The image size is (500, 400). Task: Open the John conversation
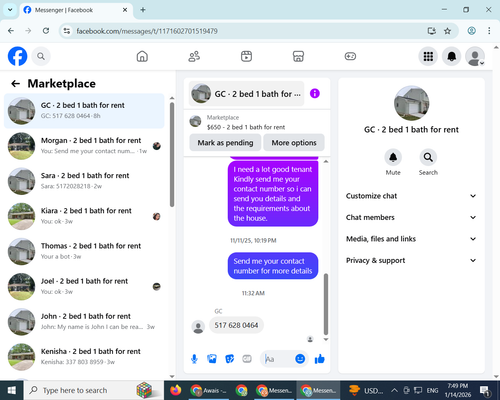84,322
